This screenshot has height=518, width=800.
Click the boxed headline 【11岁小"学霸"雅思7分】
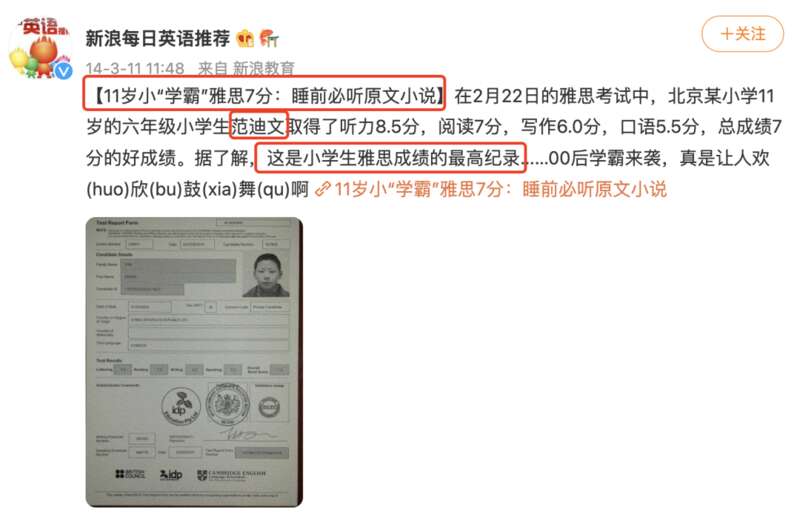[264, 93]
